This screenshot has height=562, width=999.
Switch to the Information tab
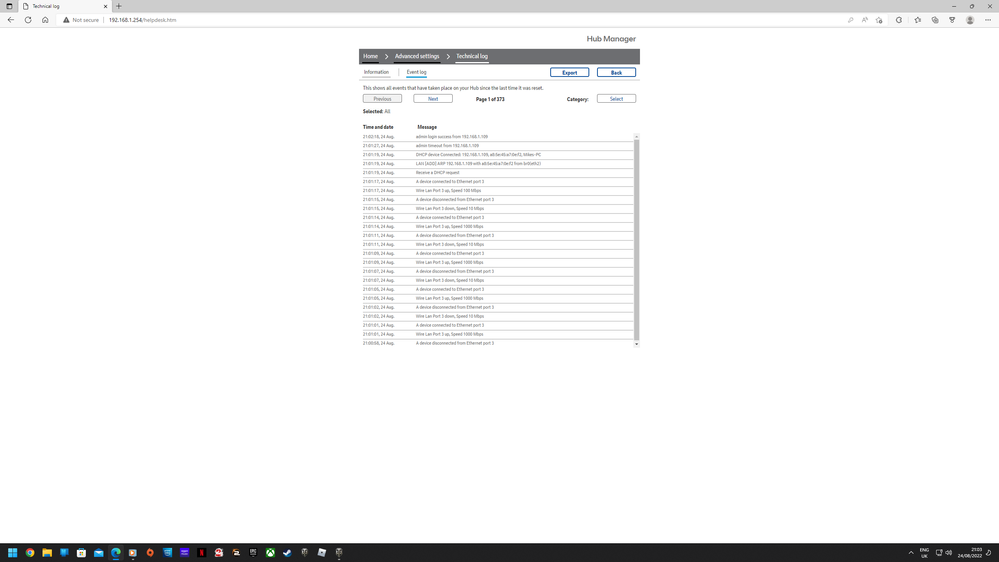376,72
